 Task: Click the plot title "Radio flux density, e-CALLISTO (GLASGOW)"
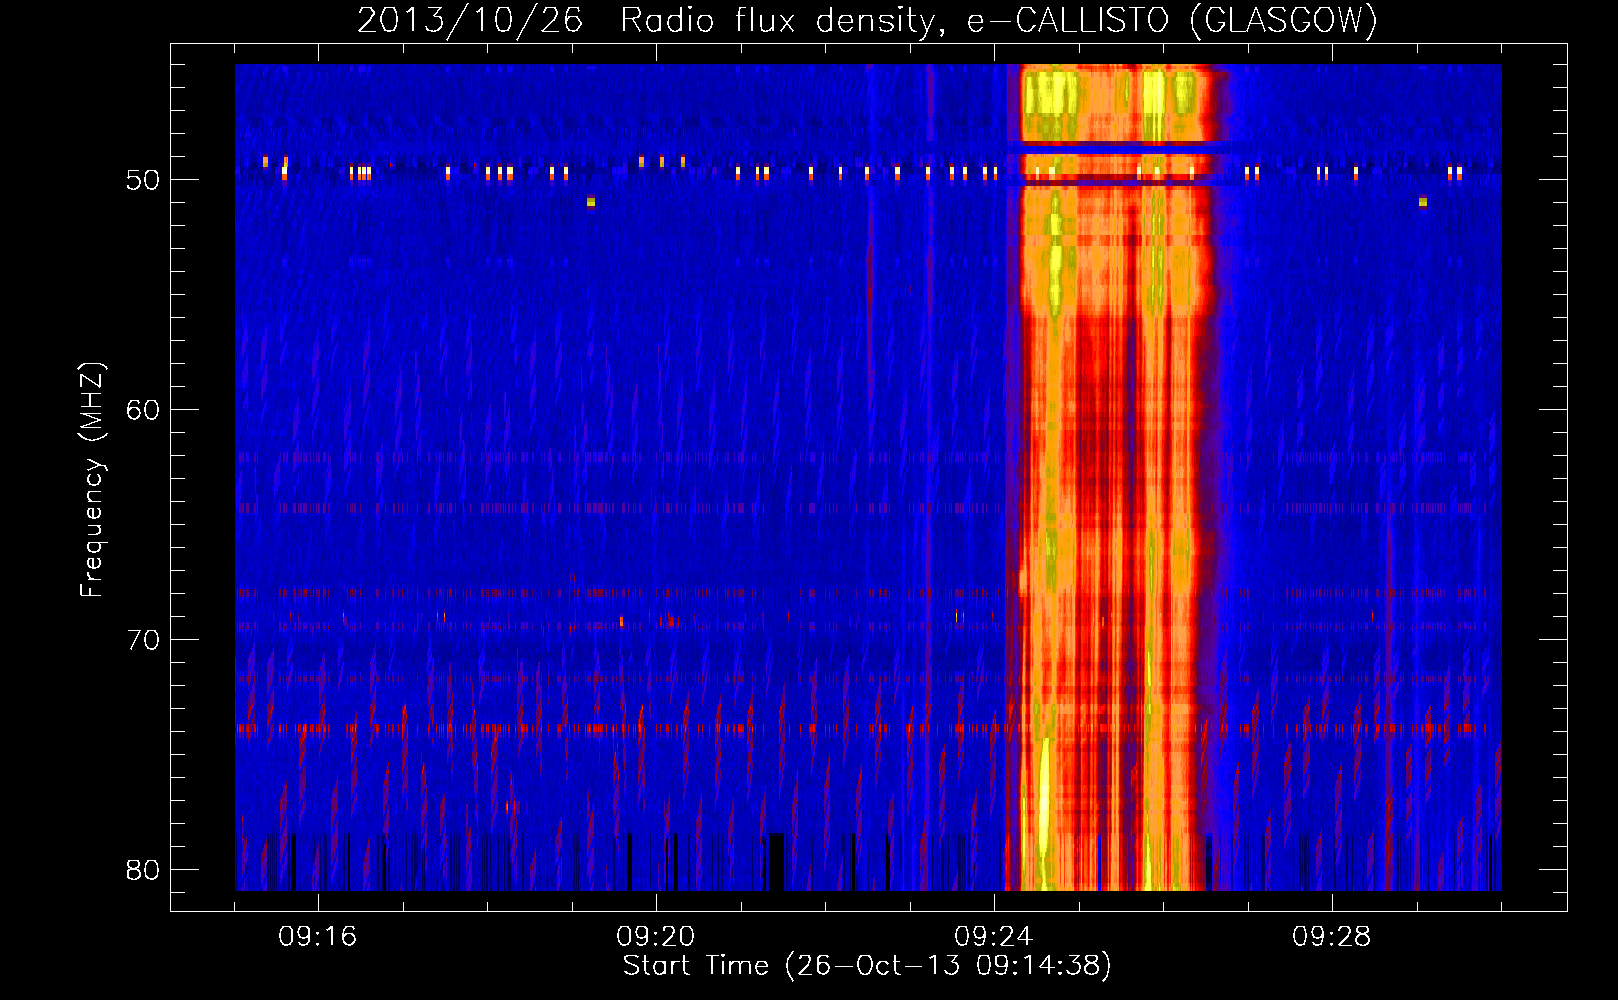(x=998, y=20)
